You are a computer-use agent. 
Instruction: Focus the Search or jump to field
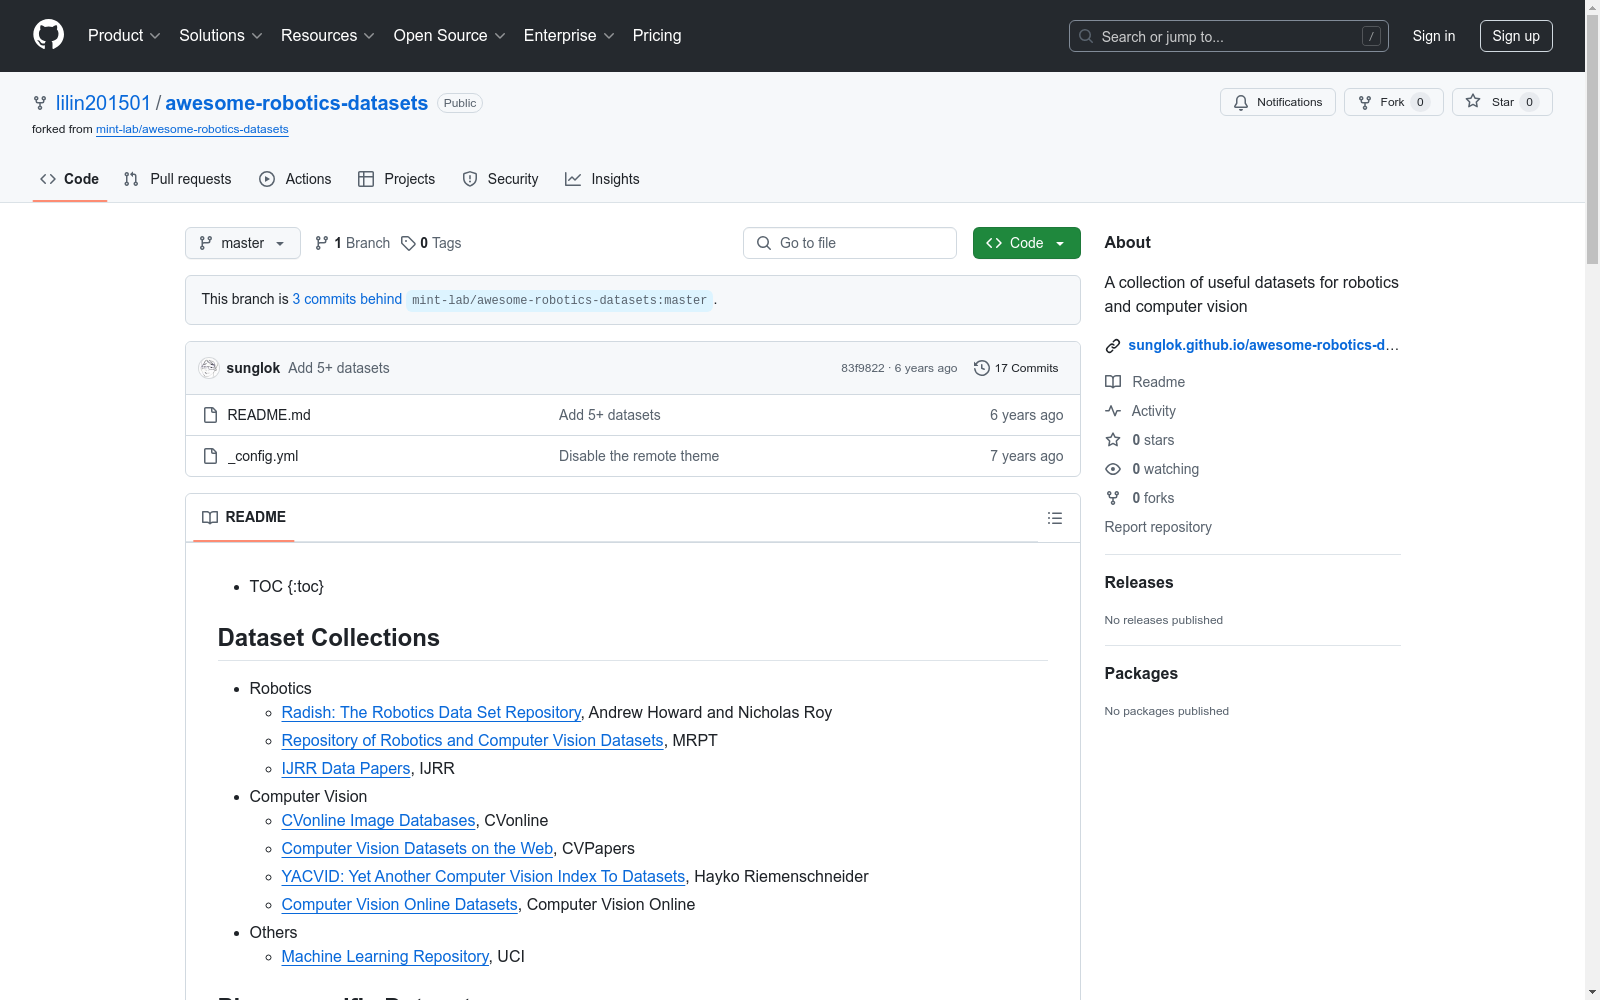pos(1229,36)
